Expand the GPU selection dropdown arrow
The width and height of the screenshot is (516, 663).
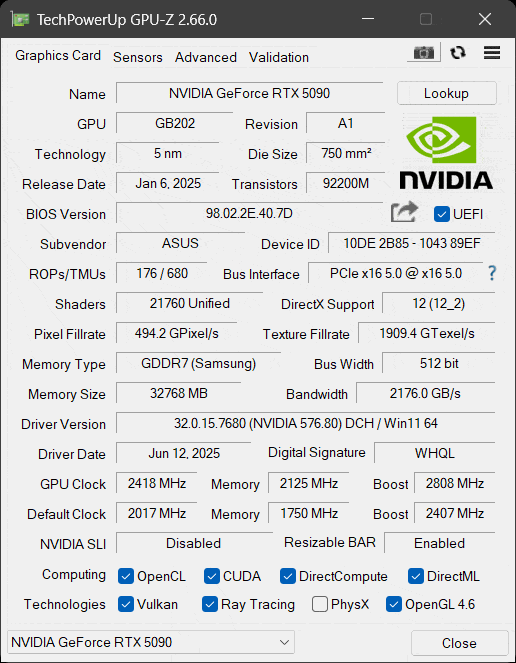(x=285, y=642)
